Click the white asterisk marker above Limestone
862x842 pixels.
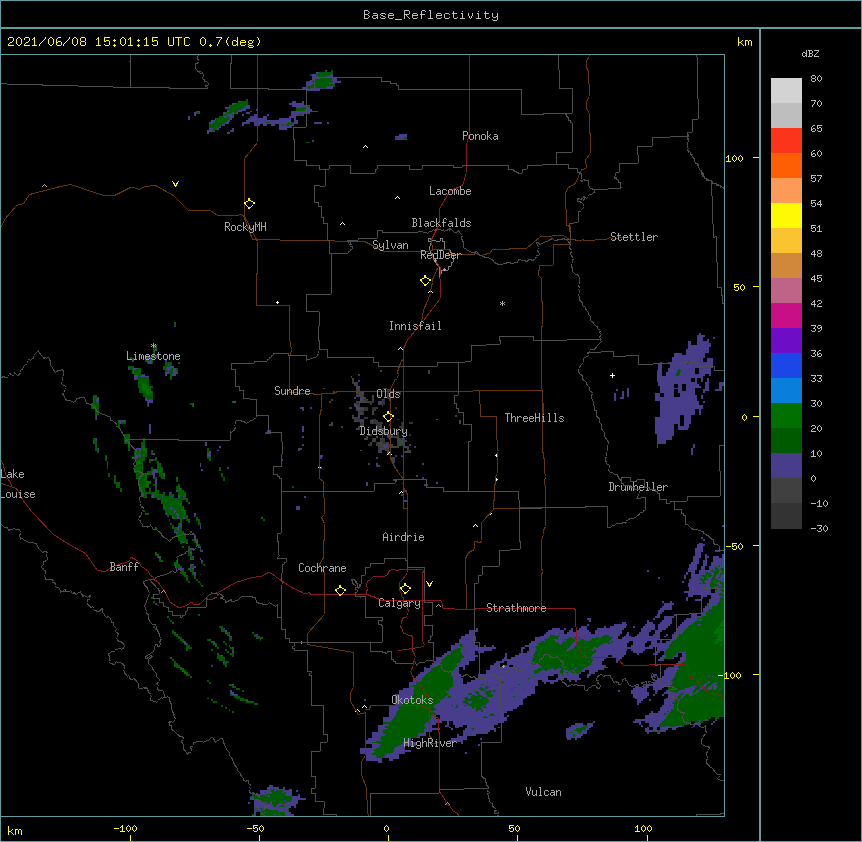[x=154, y=346]
